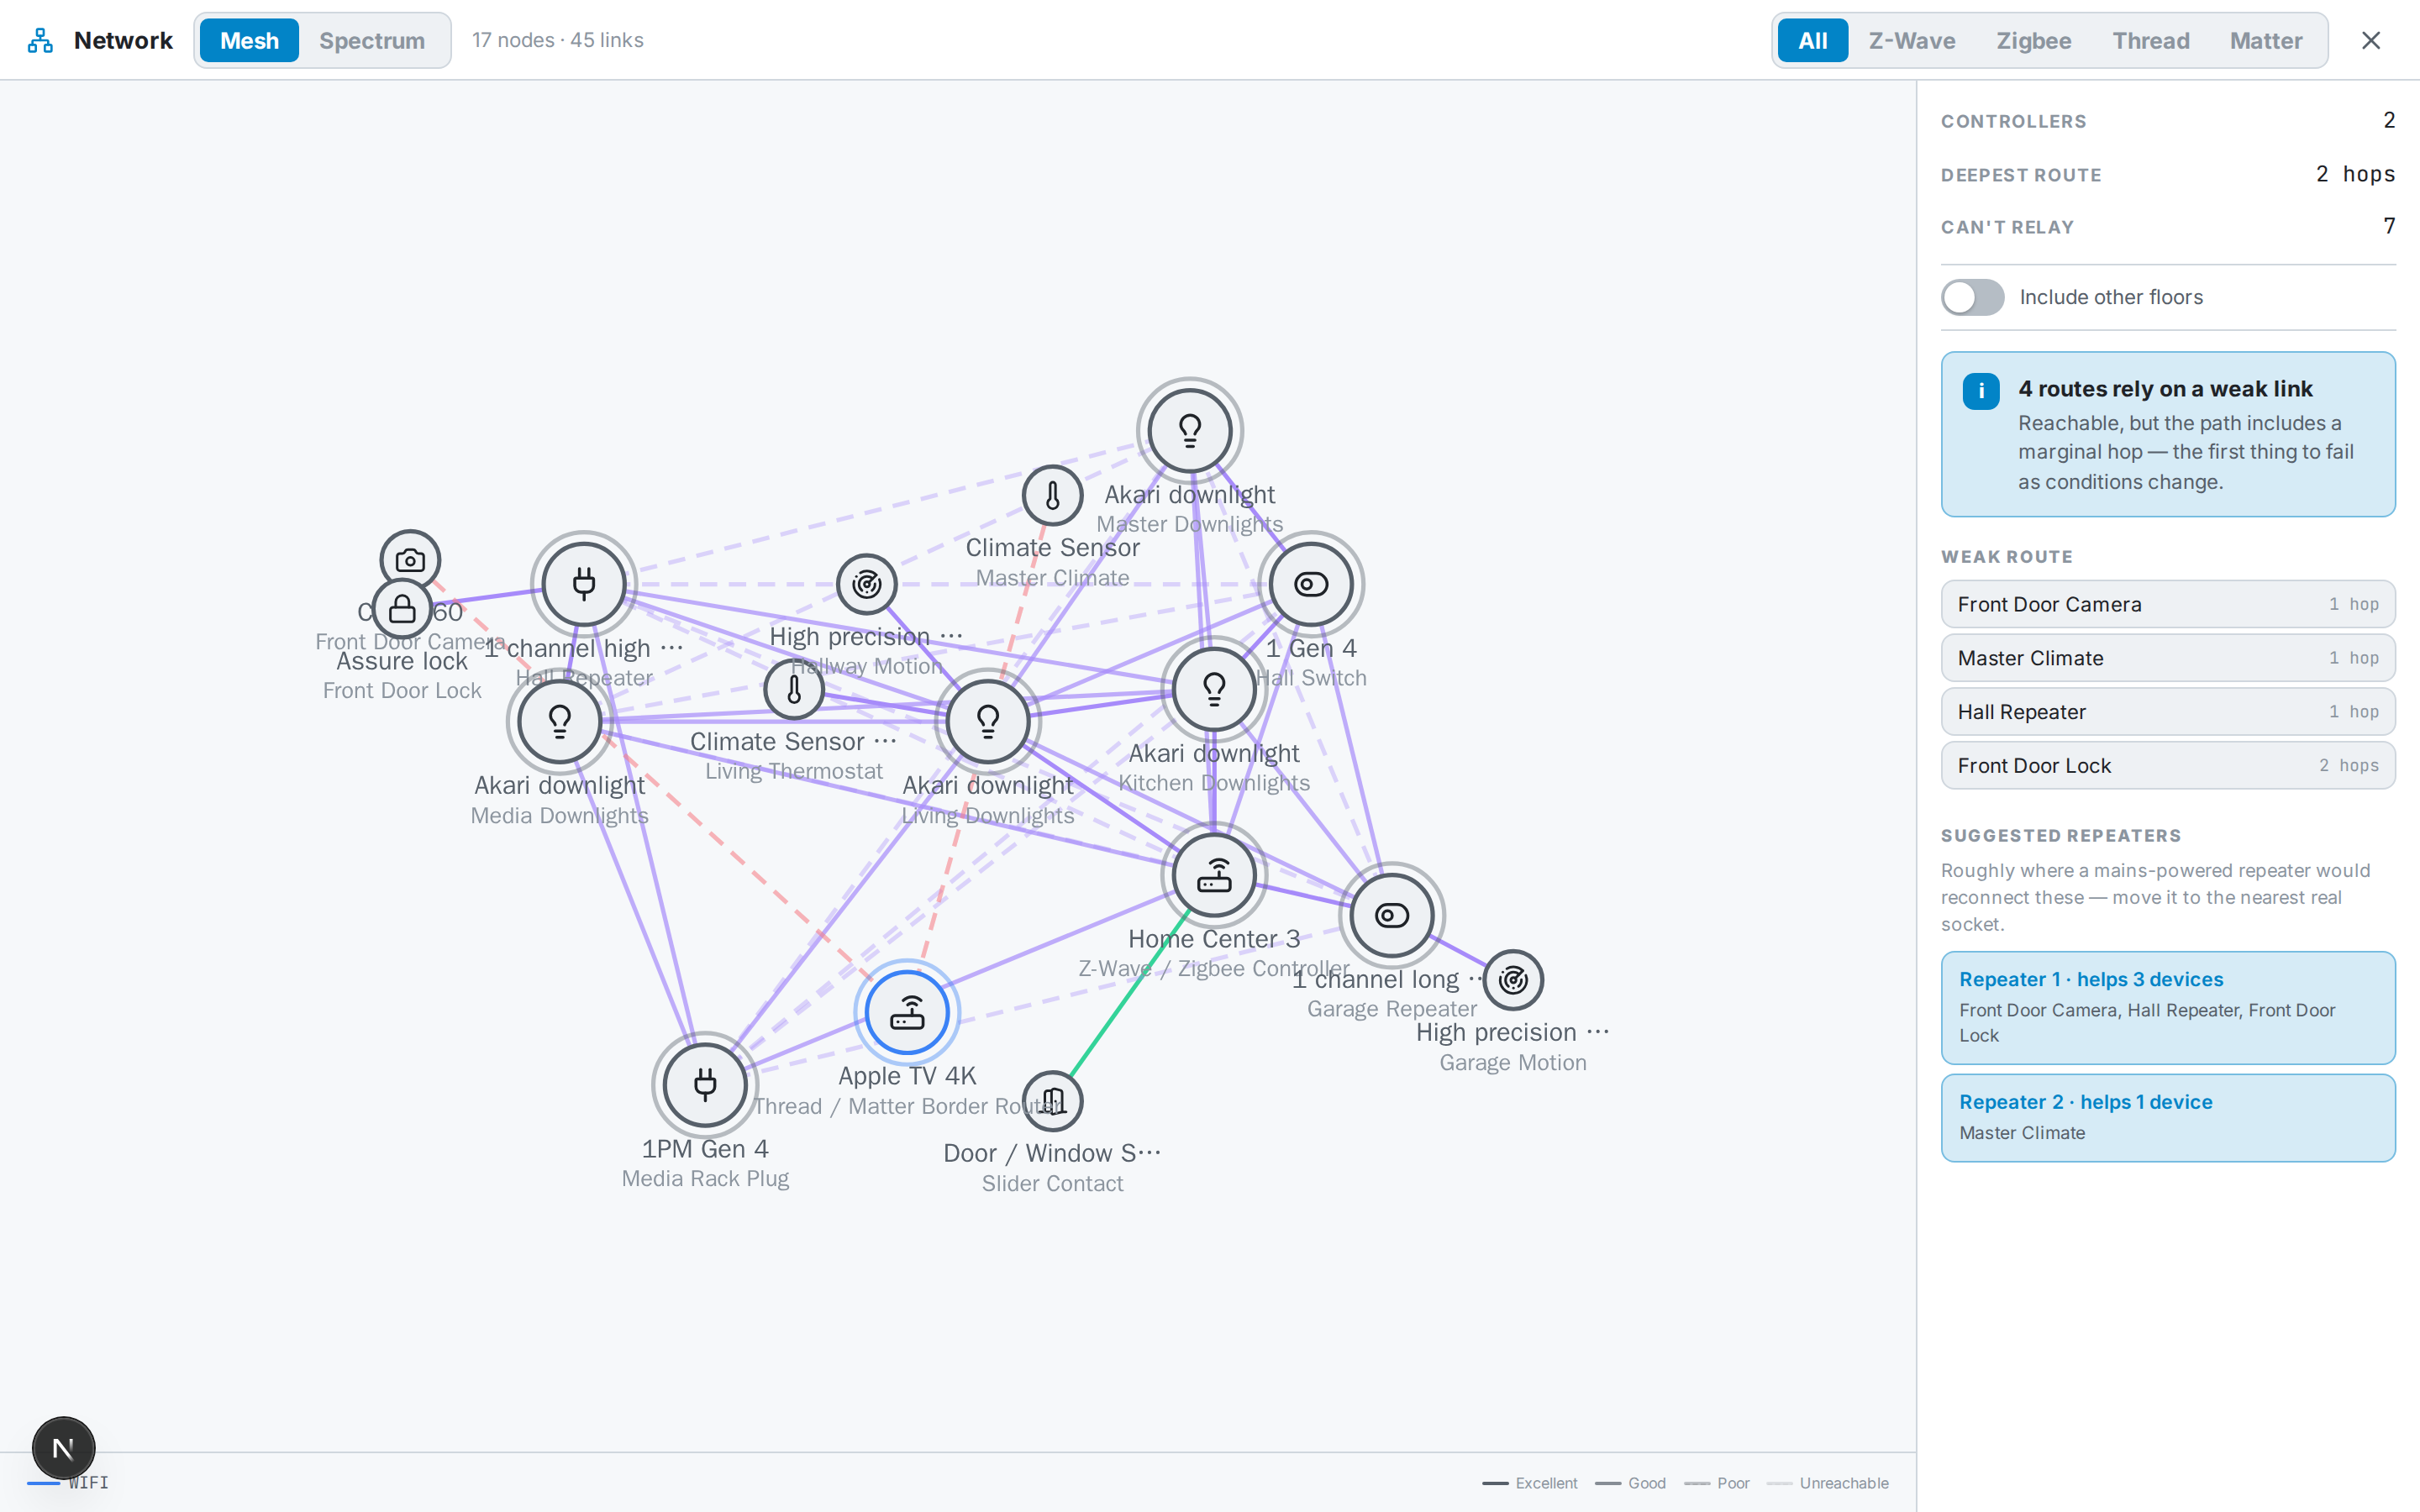
Task: Click the '17 nodes · 45 links' summary text
Action: tap(558, 40)
